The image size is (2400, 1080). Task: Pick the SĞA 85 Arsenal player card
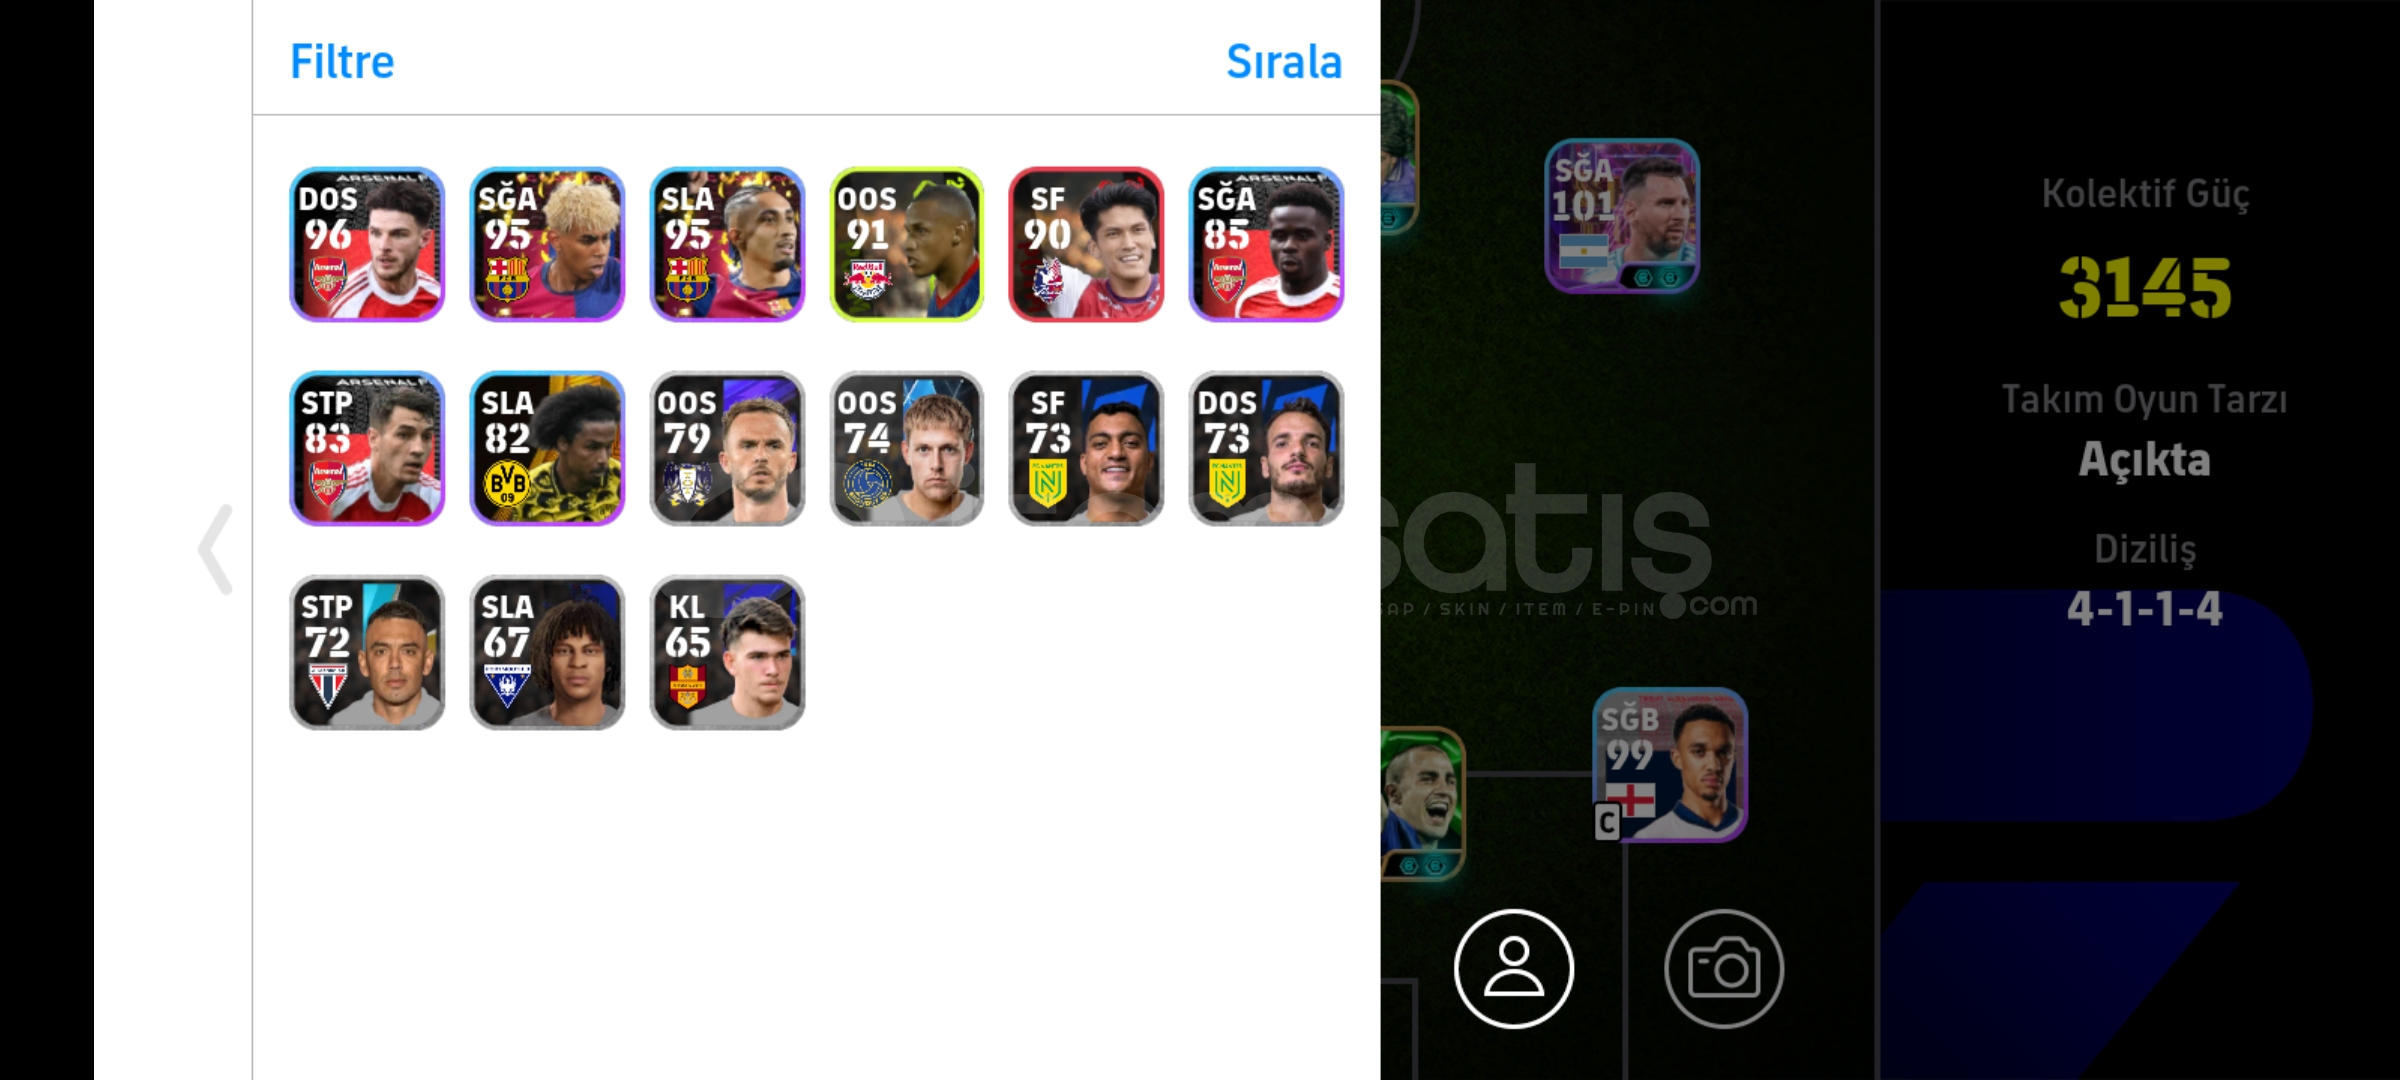pyautogui.click(x=1266, y=244)
